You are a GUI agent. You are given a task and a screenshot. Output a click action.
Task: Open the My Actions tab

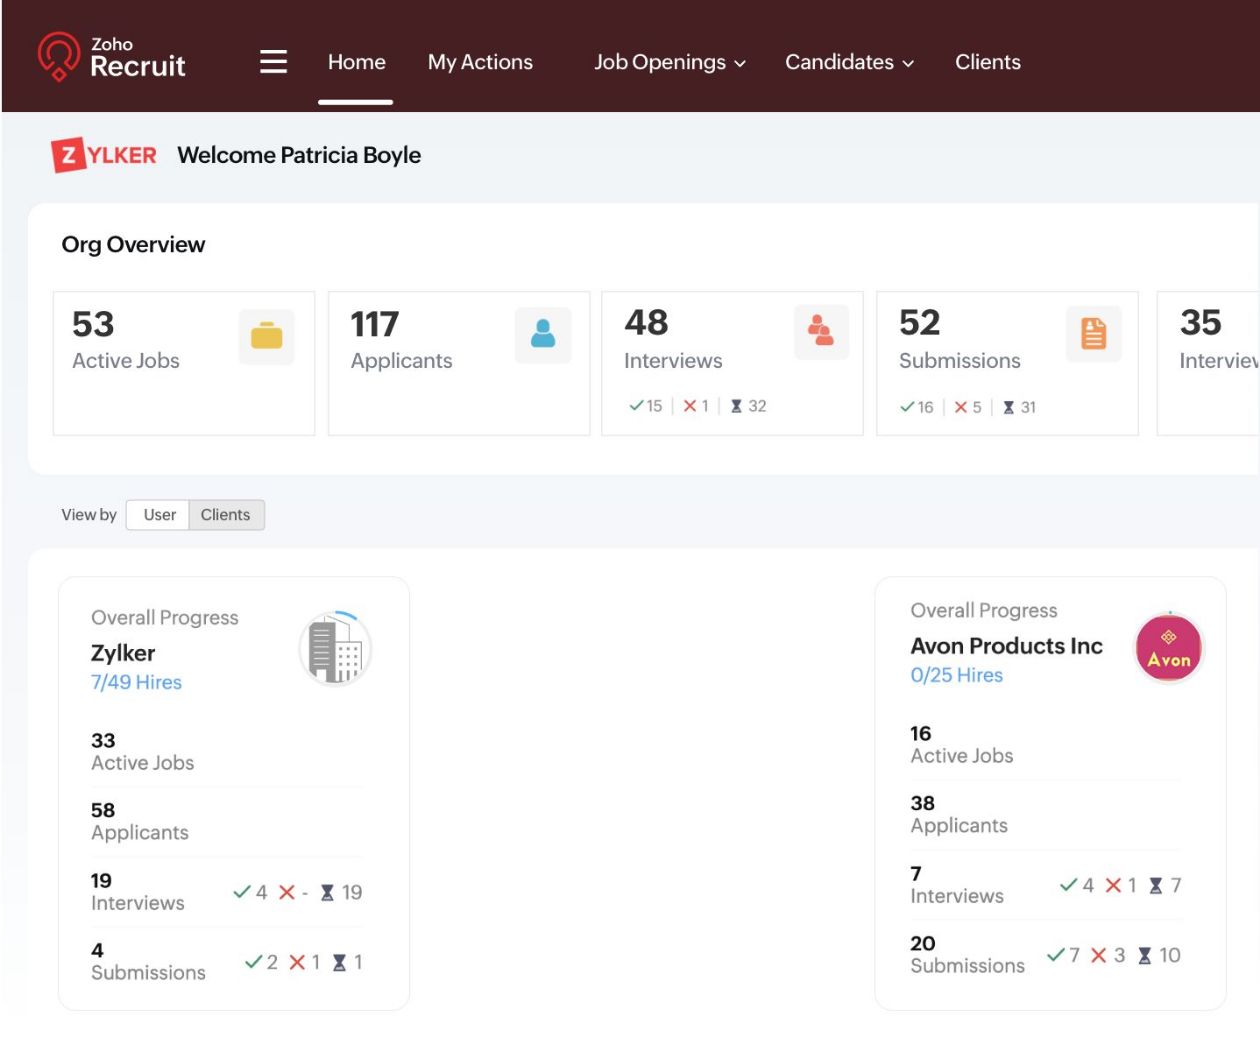pyautogui.click(x=480, y=62)
